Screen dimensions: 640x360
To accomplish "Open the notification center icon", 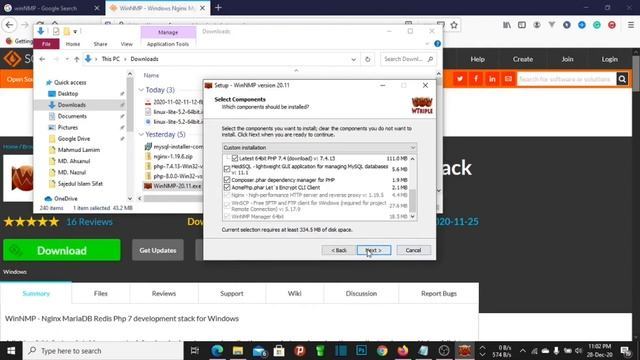I will [625, 351].
